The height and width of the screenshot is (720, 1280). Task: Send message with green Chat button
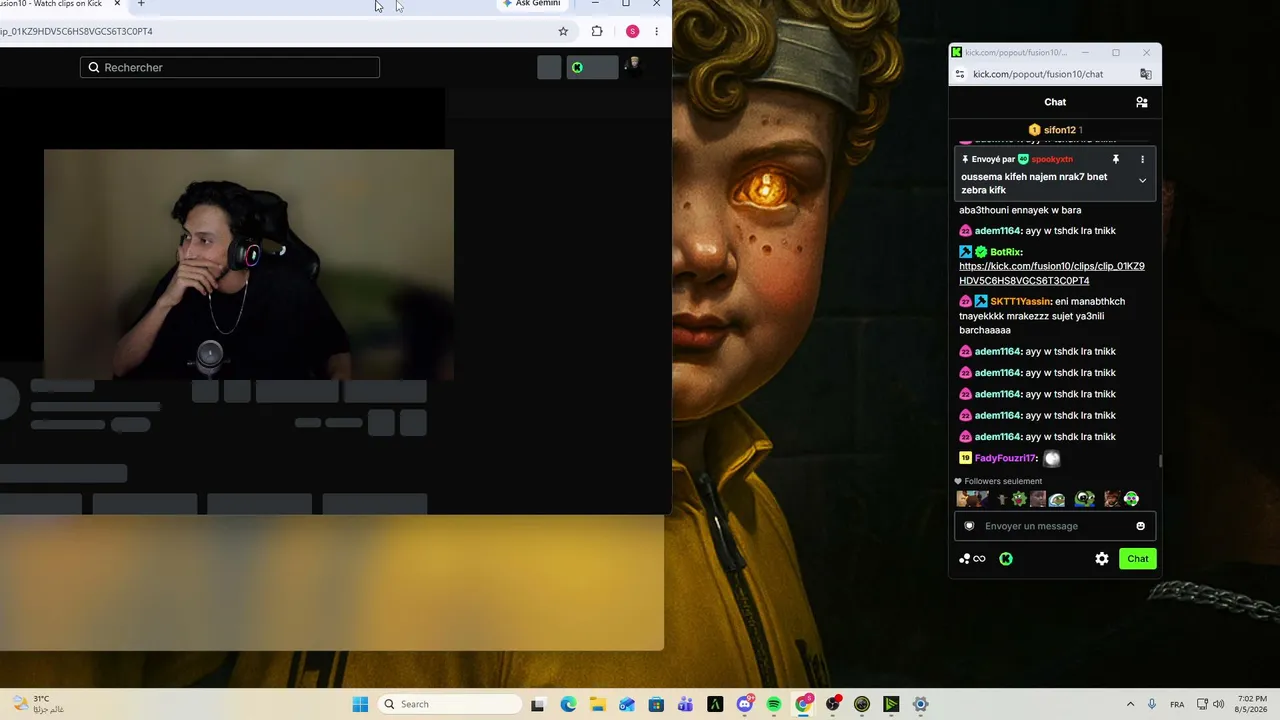pos(1138,559)
